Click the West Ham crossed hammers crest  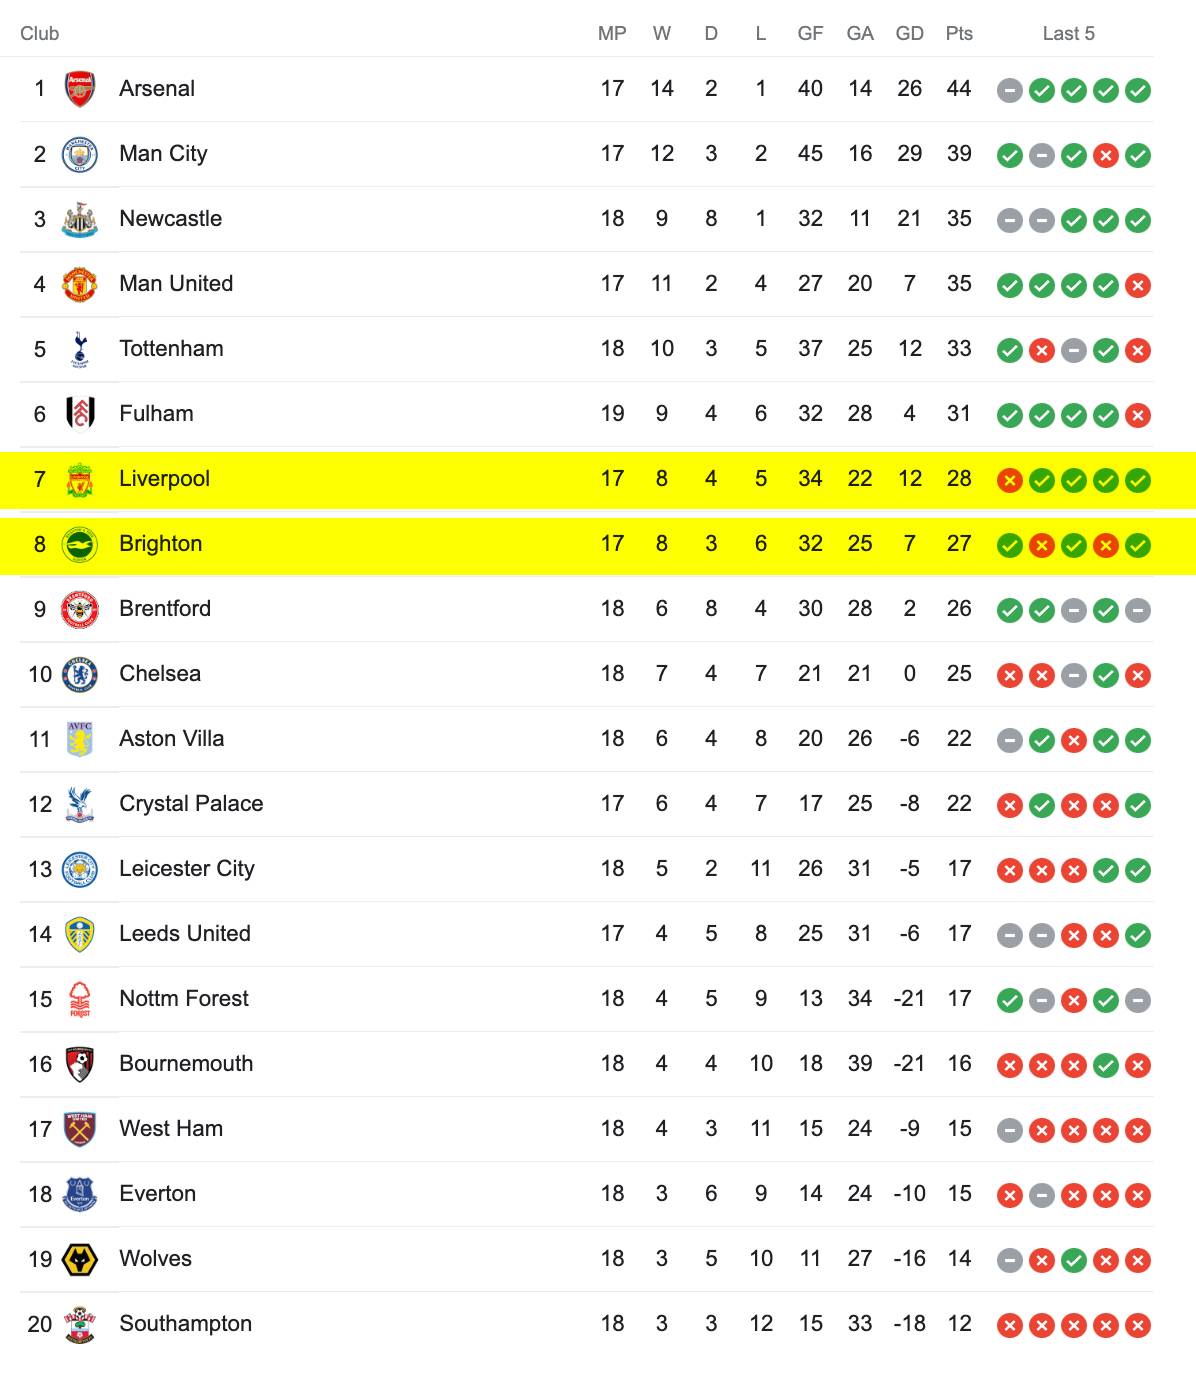(x=80, y=1129)
